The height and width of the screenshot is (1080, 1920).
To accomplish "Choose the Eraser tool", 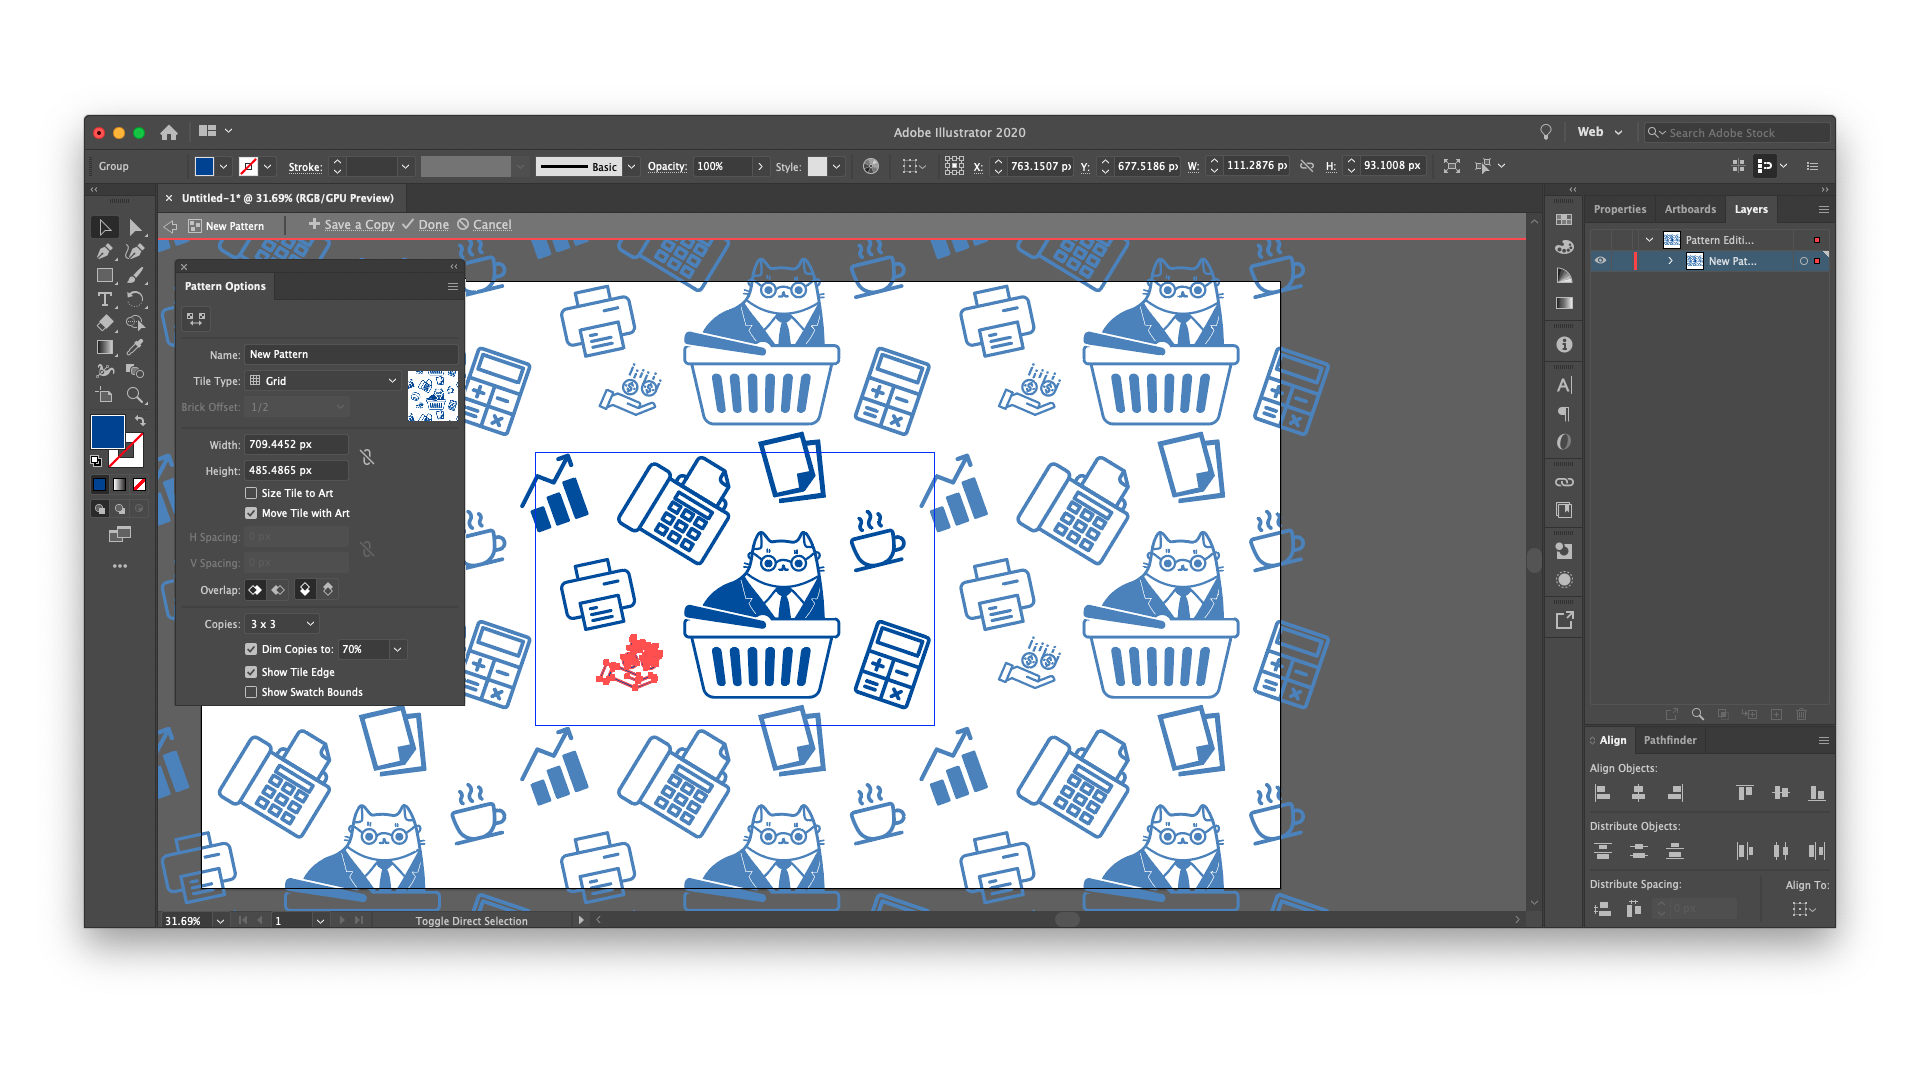I will tap(104, 323).
